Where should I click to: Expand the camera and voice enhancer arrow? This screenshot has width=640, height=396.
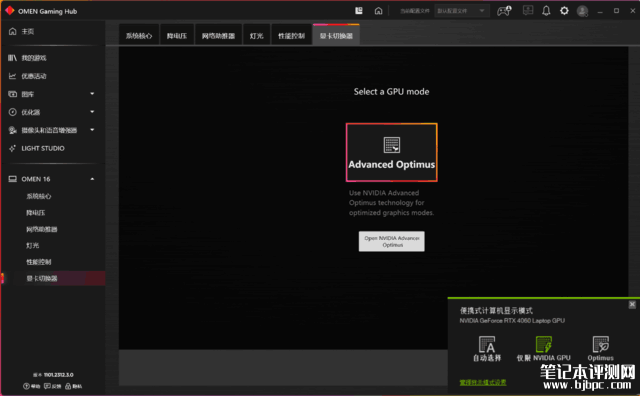click(92, 130)
